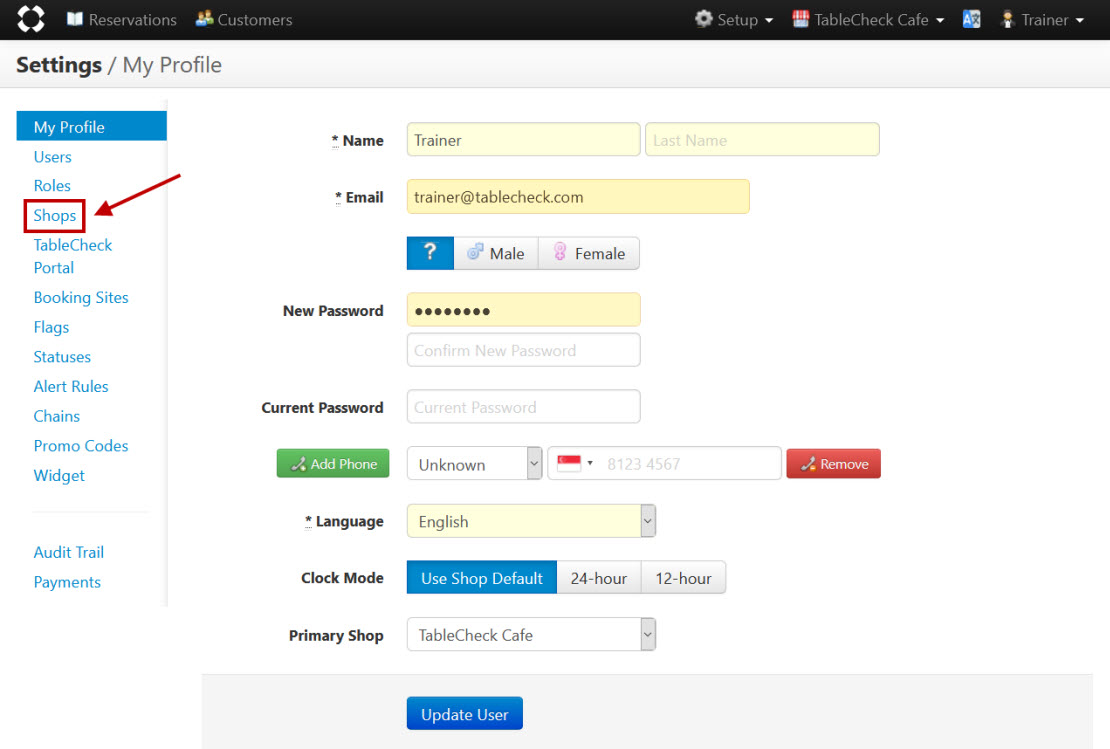Viewport: 1110px width, 749px height.
Task: Open the TableCheck Cafe shop dropdown
Action: coord(868,20)
